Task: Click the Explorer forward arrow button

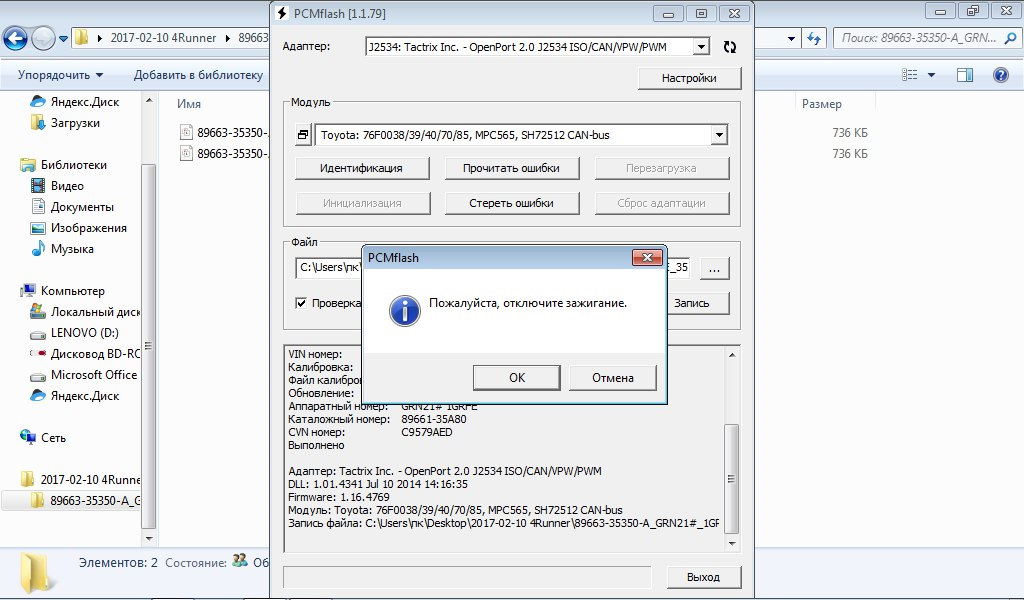Action: pos(43,39)
